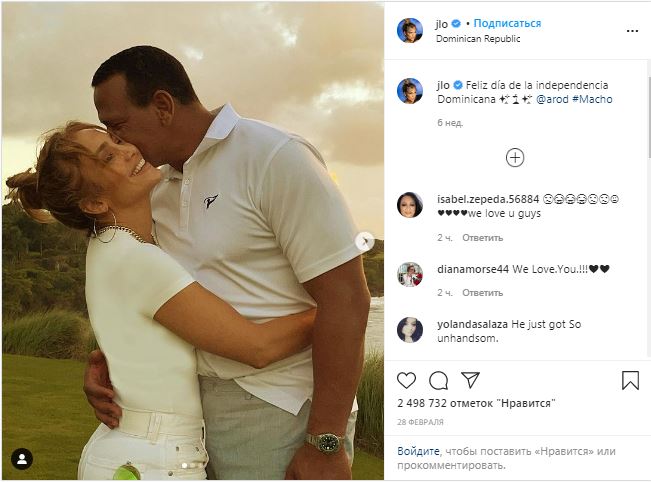The image size is (651, 482).
Task: Load more comments with plus button
Action: [514, 157]
